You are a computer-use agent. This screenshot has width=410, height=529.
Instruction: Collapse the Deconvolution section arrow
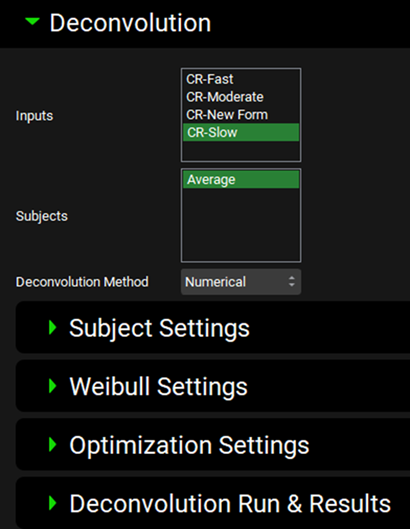pyautogui.click(x=32, y=22)
